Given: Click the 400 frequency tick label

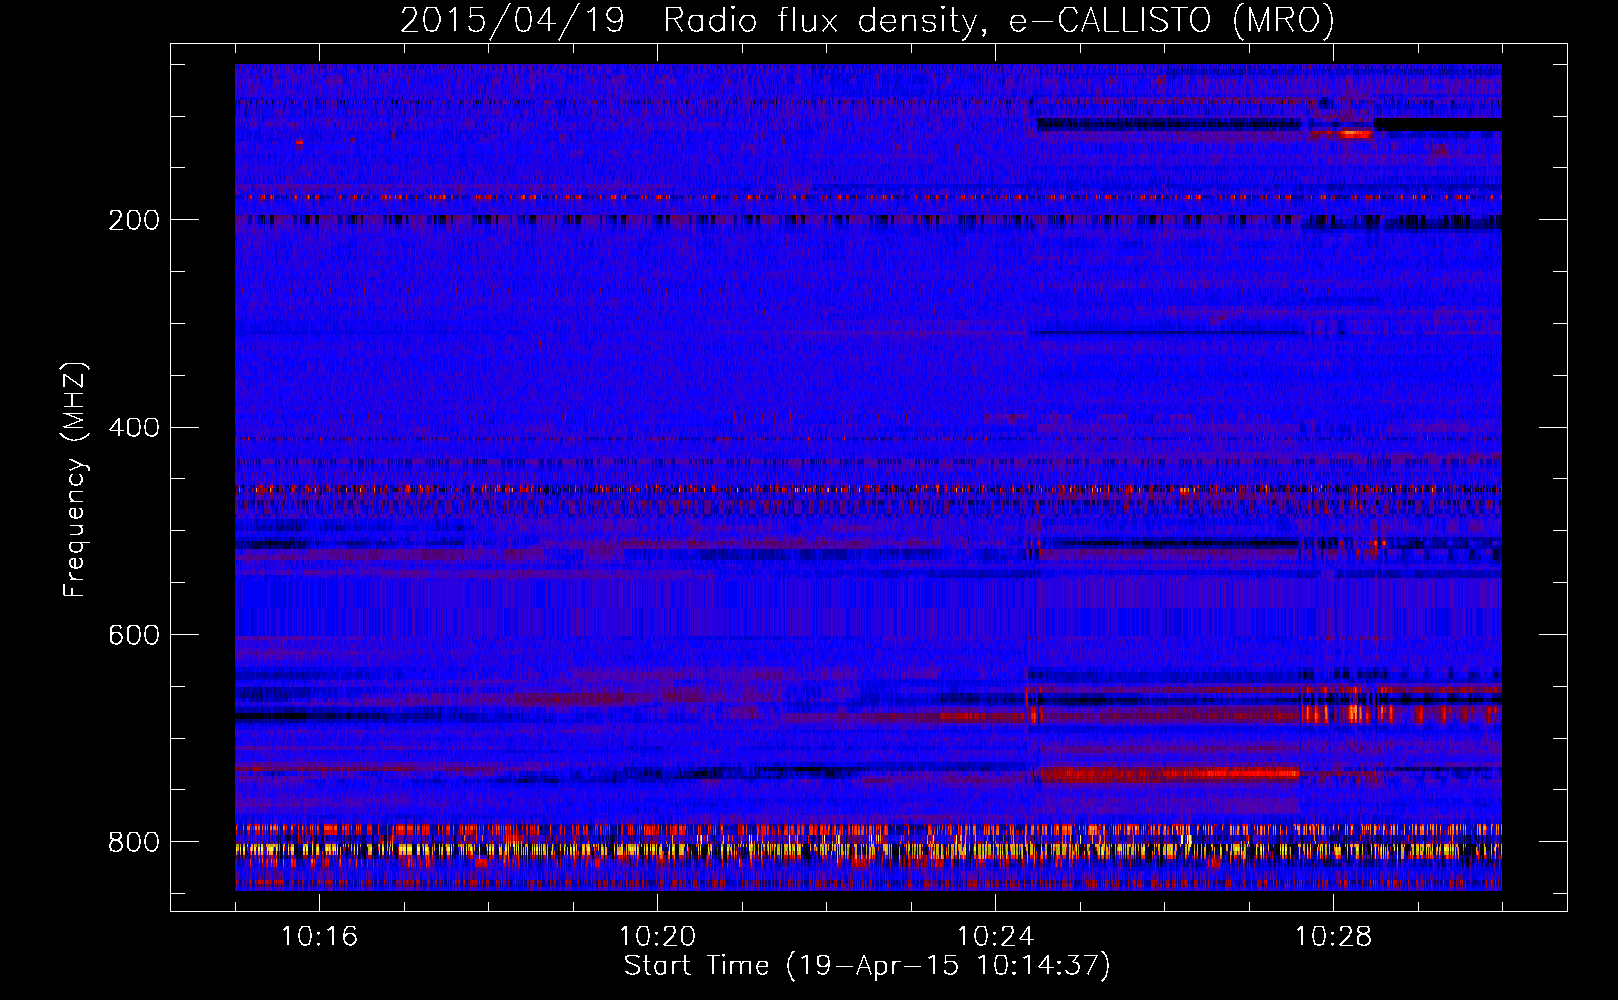Looking at the screenshot, I should coord(134,428).
